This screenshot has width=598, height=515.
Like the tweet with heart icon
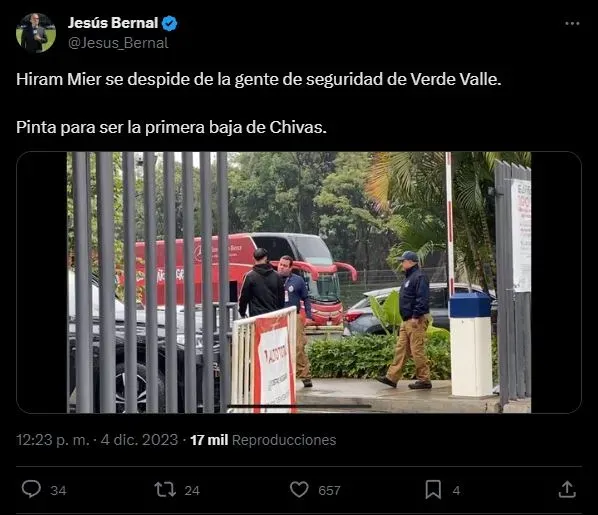coord(299,489)
